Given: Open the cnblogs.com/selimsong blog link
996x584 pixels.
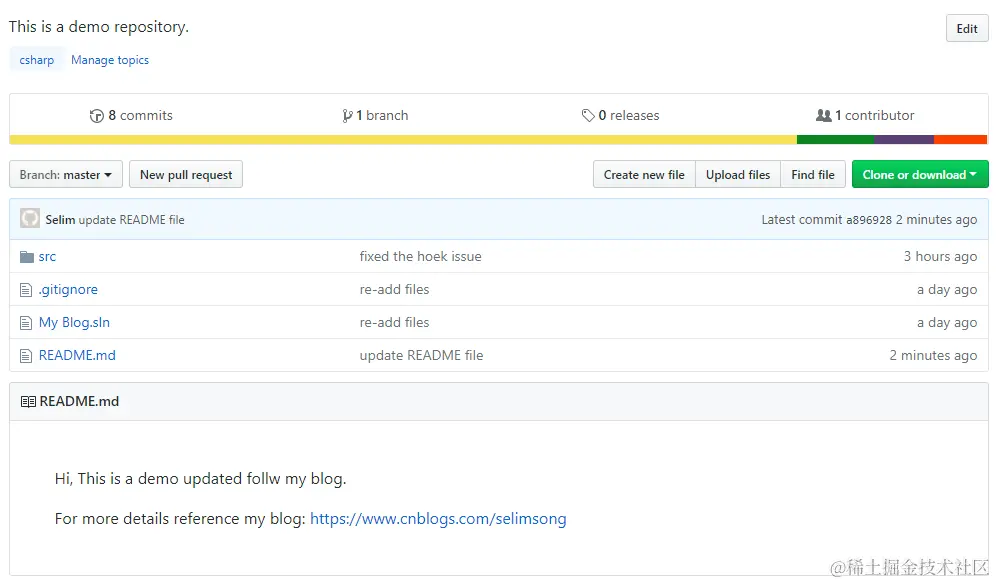Looking at the screenshot, I should point(438,519).
